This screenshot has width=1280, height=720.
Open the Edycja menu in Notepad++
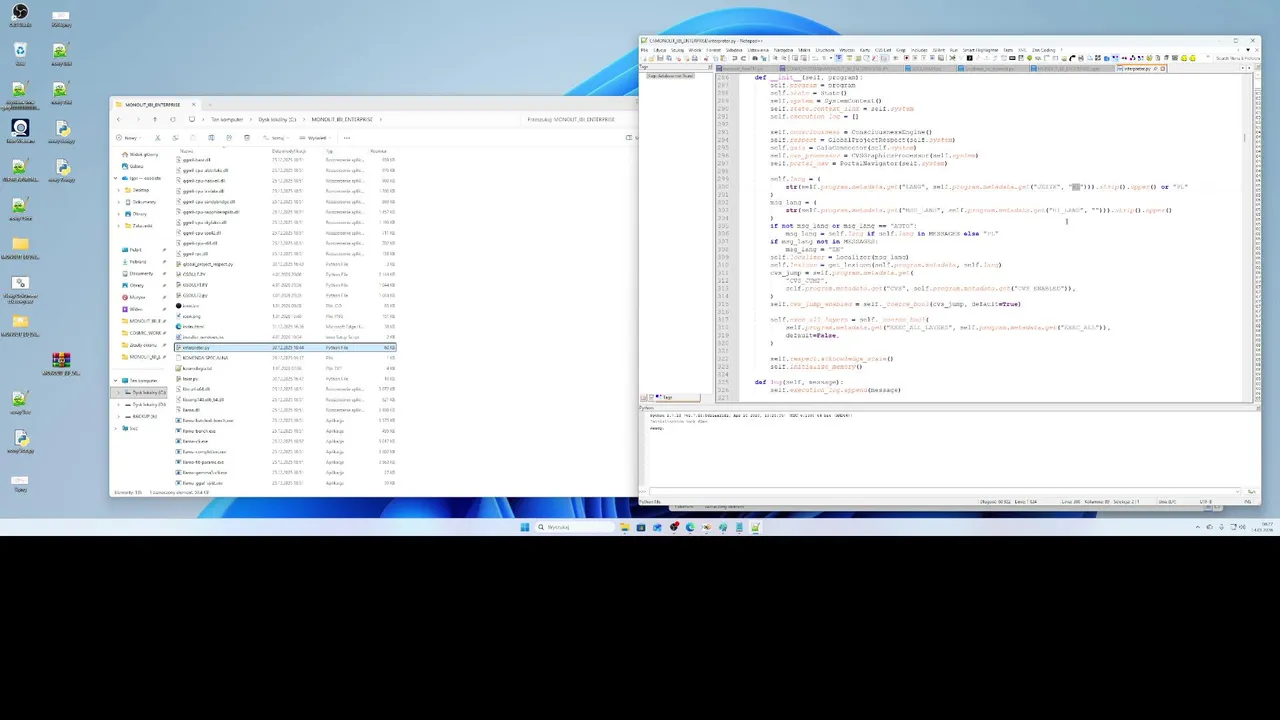(660, 50)
